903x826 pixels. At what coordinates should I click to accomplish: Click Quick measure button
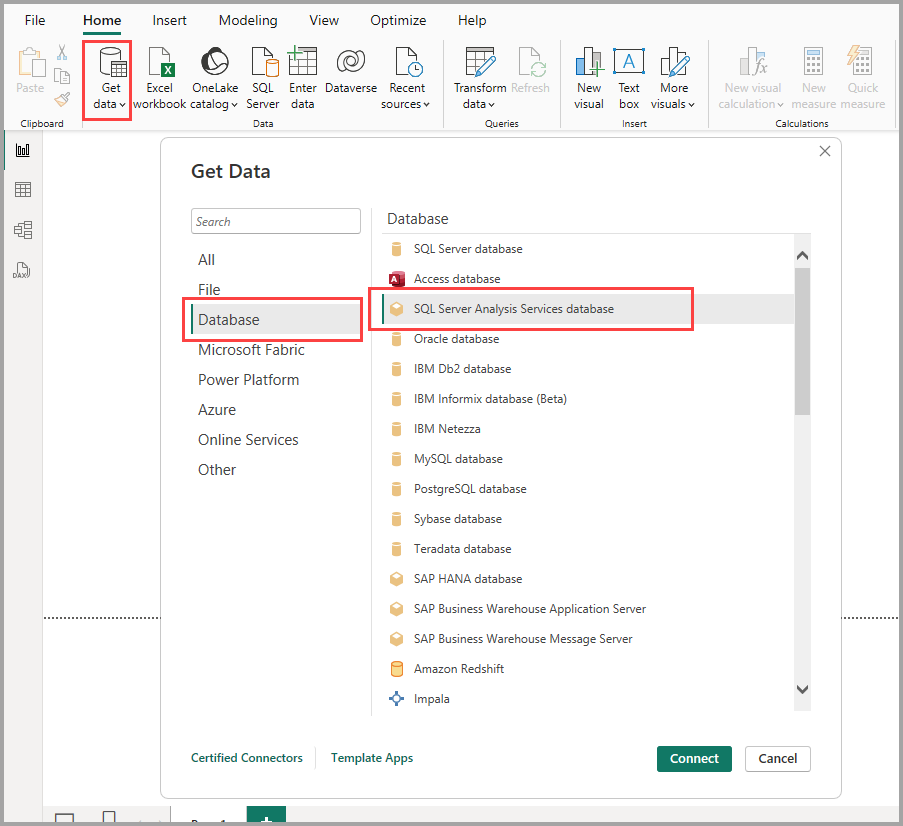[862, 79]
